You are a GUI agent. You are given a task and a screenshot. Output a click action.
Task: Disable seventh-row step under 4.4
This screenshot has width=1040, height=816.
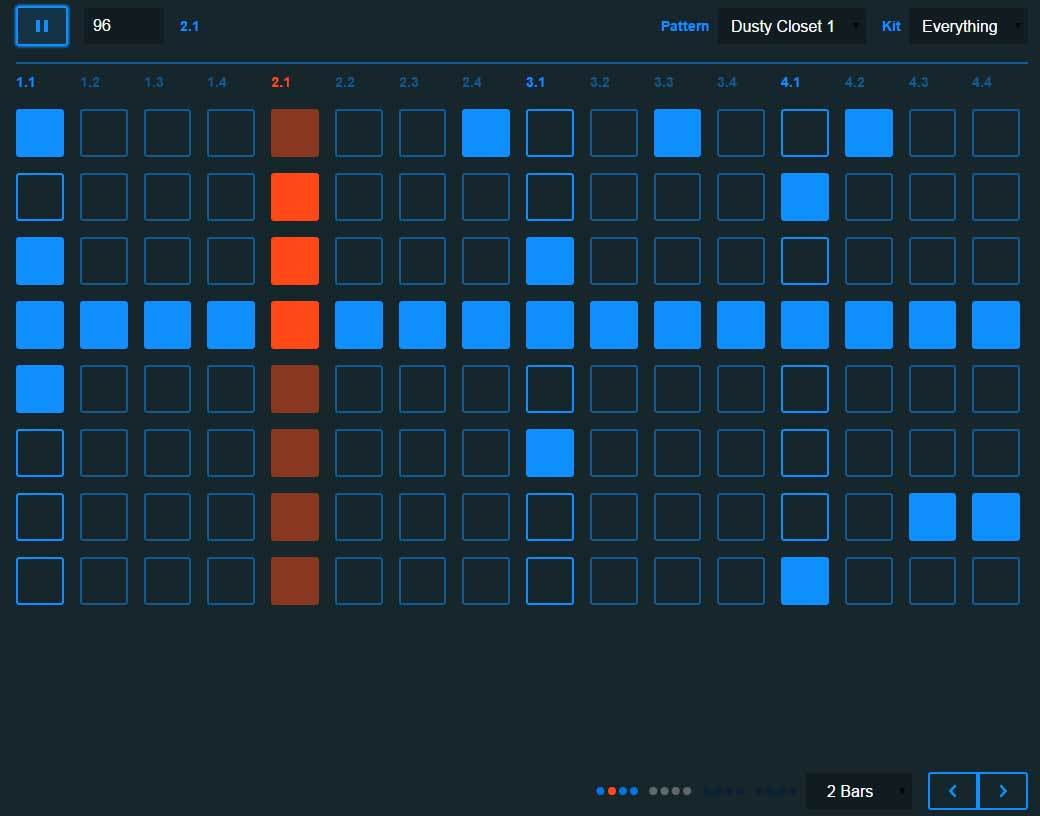pos(996,517)
